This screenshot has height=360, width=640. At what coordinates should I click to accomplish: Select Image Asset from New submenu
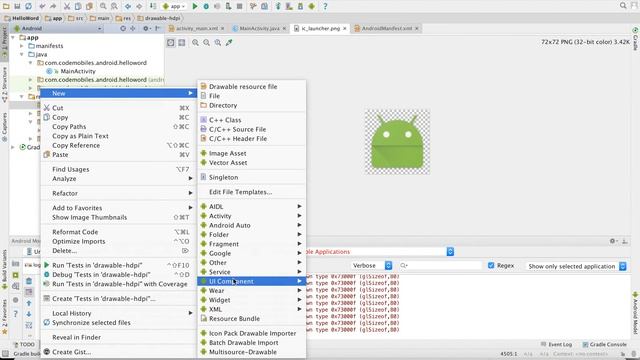(x=251, y=153)
